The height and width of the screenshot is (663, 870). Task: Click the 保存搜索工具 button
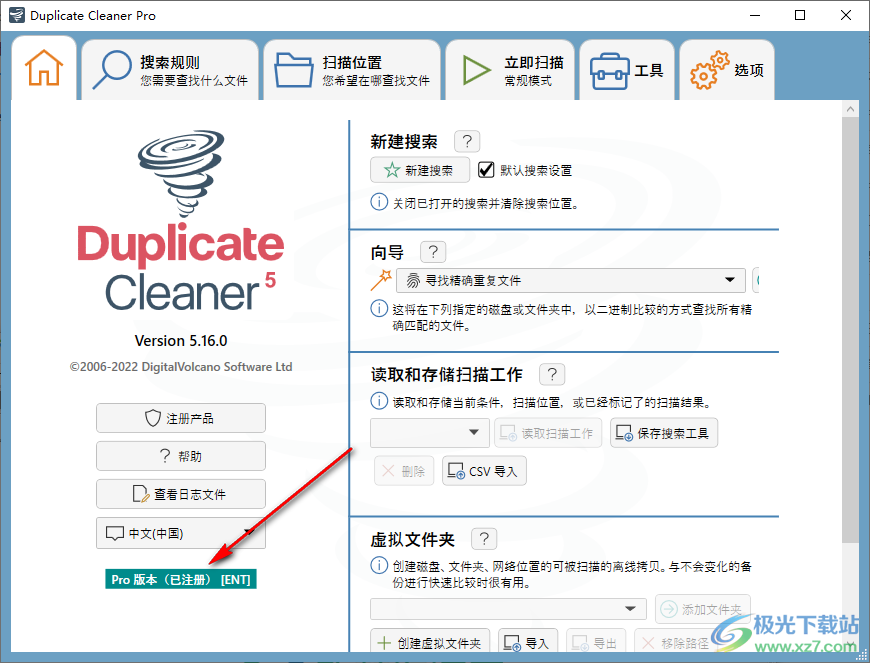coord(664,433)
